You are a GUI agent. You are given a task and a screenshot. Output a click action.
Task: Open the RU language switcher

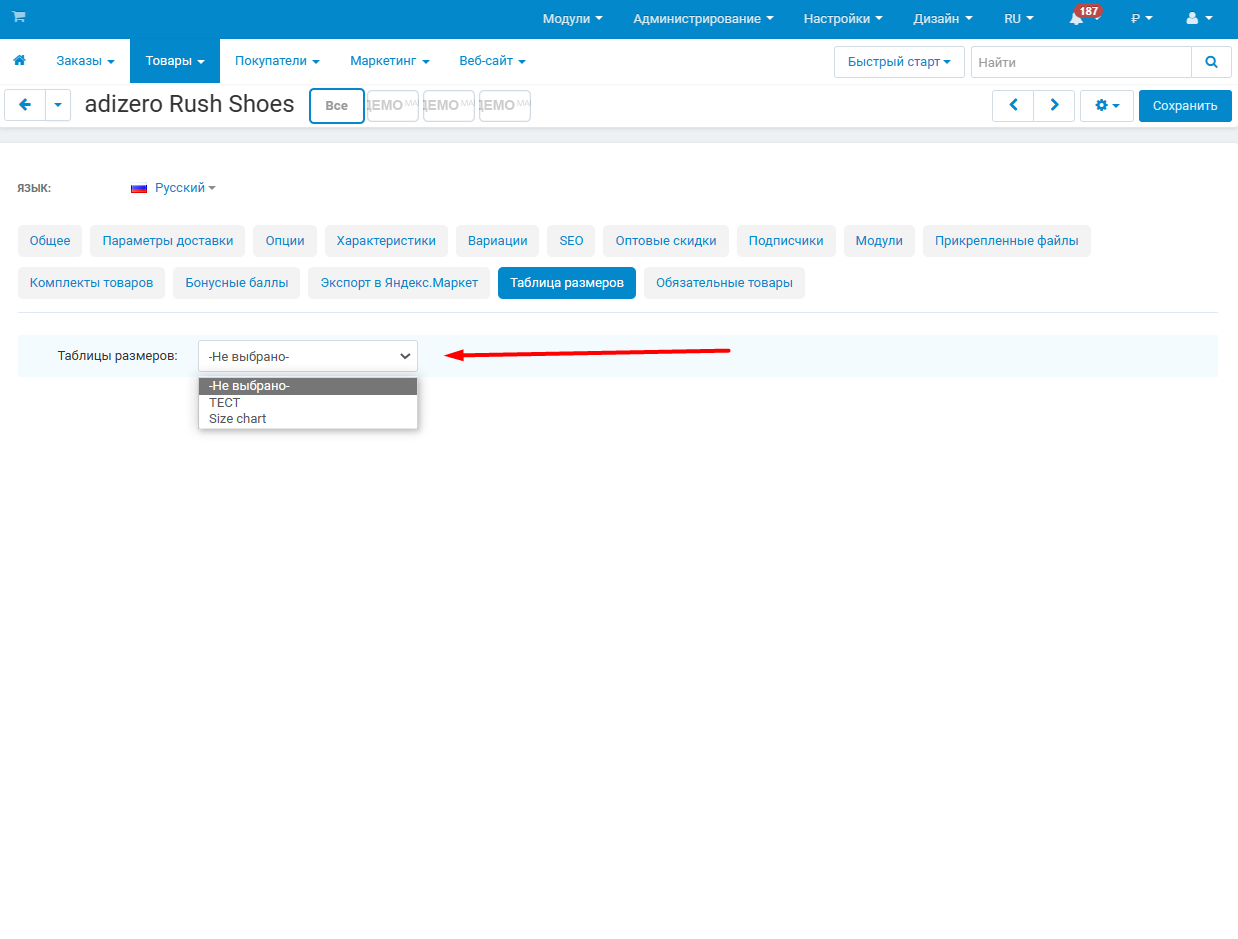(1019, 18)
